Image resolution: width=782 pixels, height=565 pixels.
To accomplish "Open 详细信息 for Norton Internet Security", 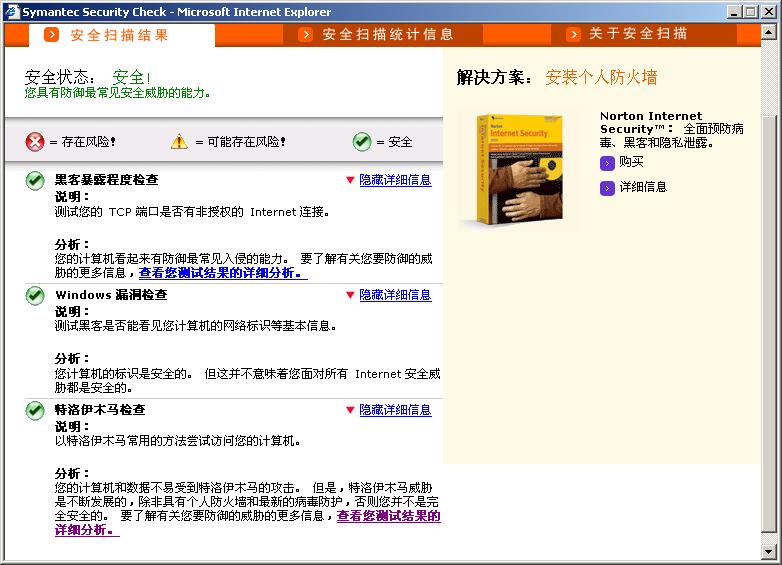I will pyautogui.click(x=643, y=187).
